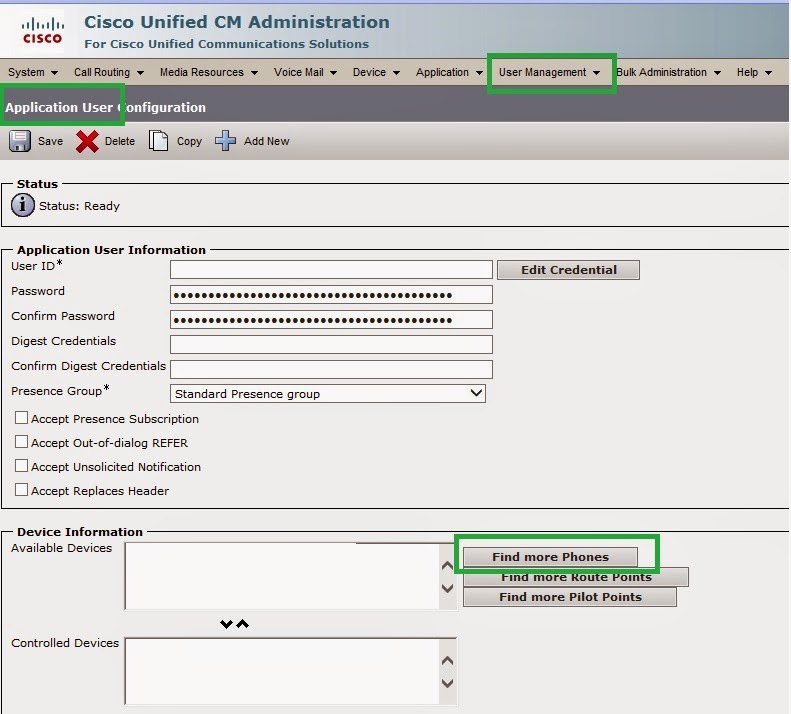Viewport: 791px width, 714px height.
Task: Open the Presence Group dropdown
Action: pos(328,394)
